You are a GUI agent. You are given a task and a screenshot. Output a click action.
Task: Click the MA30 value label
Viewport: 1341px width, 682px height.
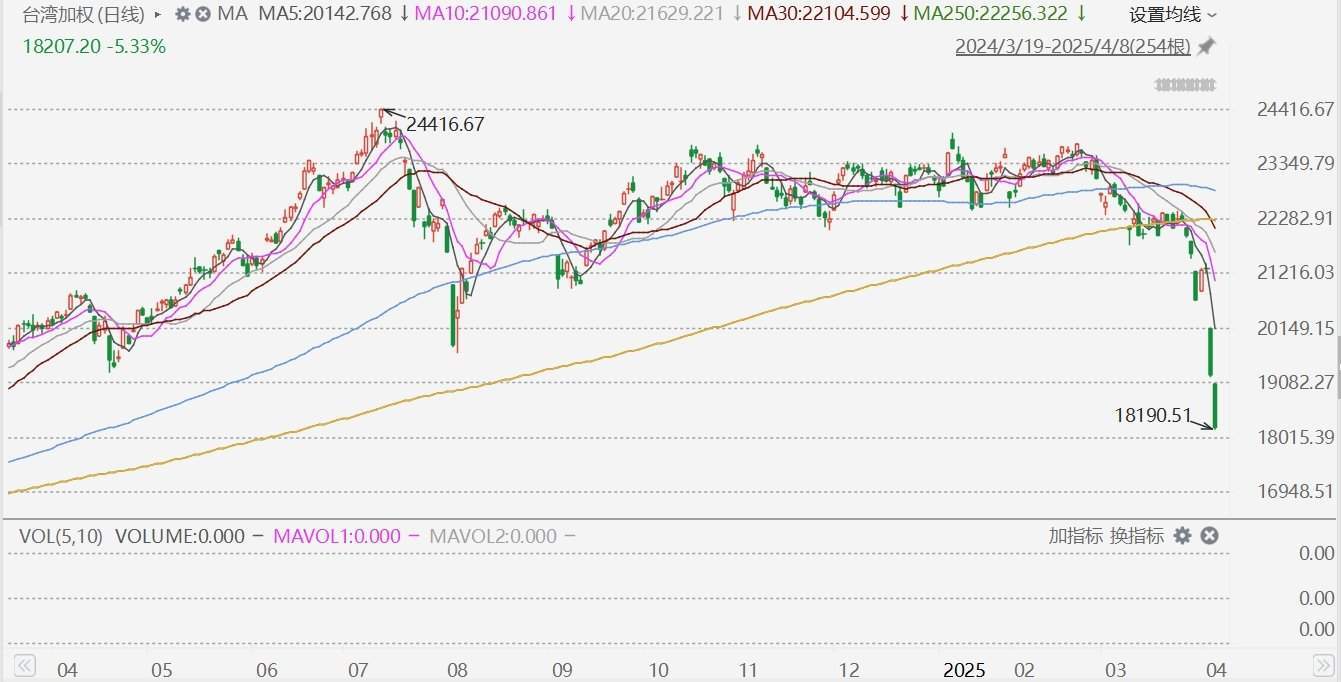tap(818, 14)
